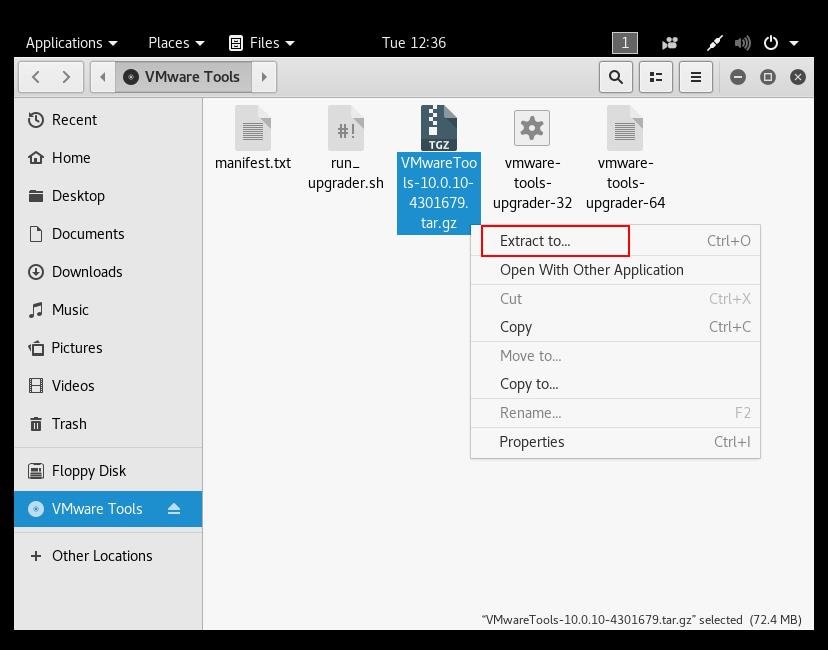Open the Files app menu
The image size is (828, 650).
pos(262,43)
